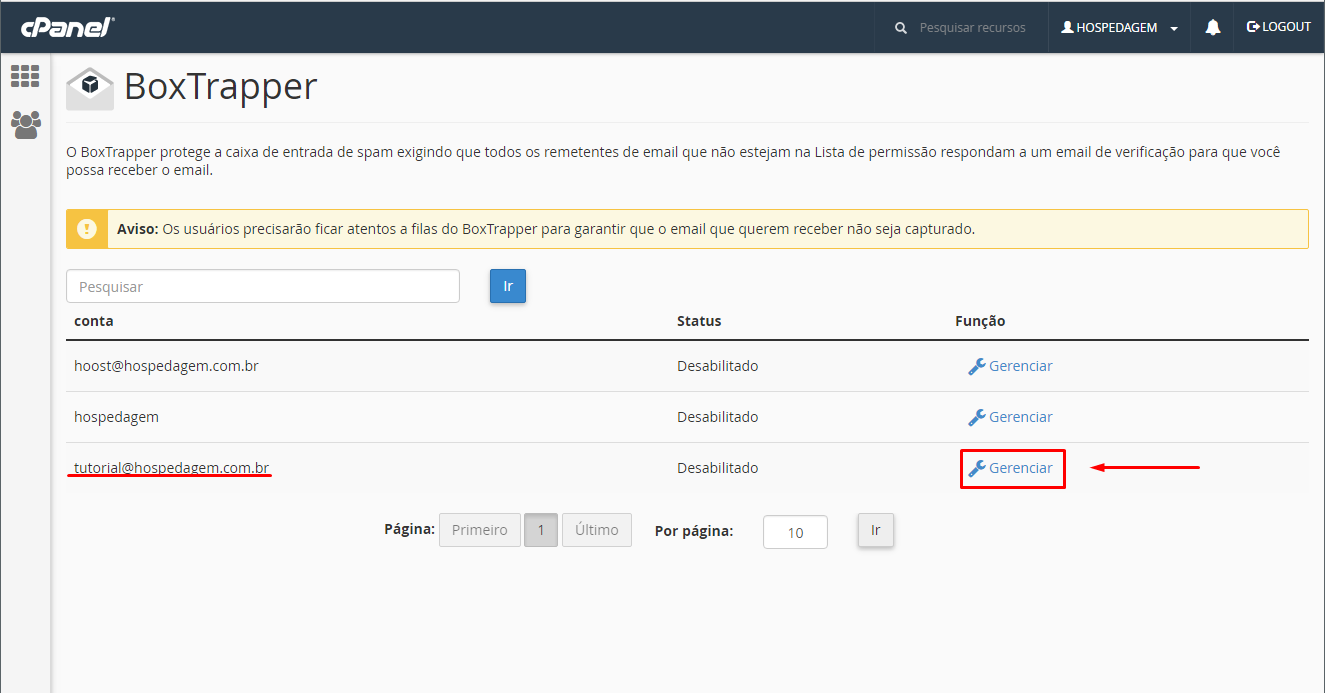Click the notifications bell icon
This screenshot has height=693, width=1325.
tap(1213, 27)
